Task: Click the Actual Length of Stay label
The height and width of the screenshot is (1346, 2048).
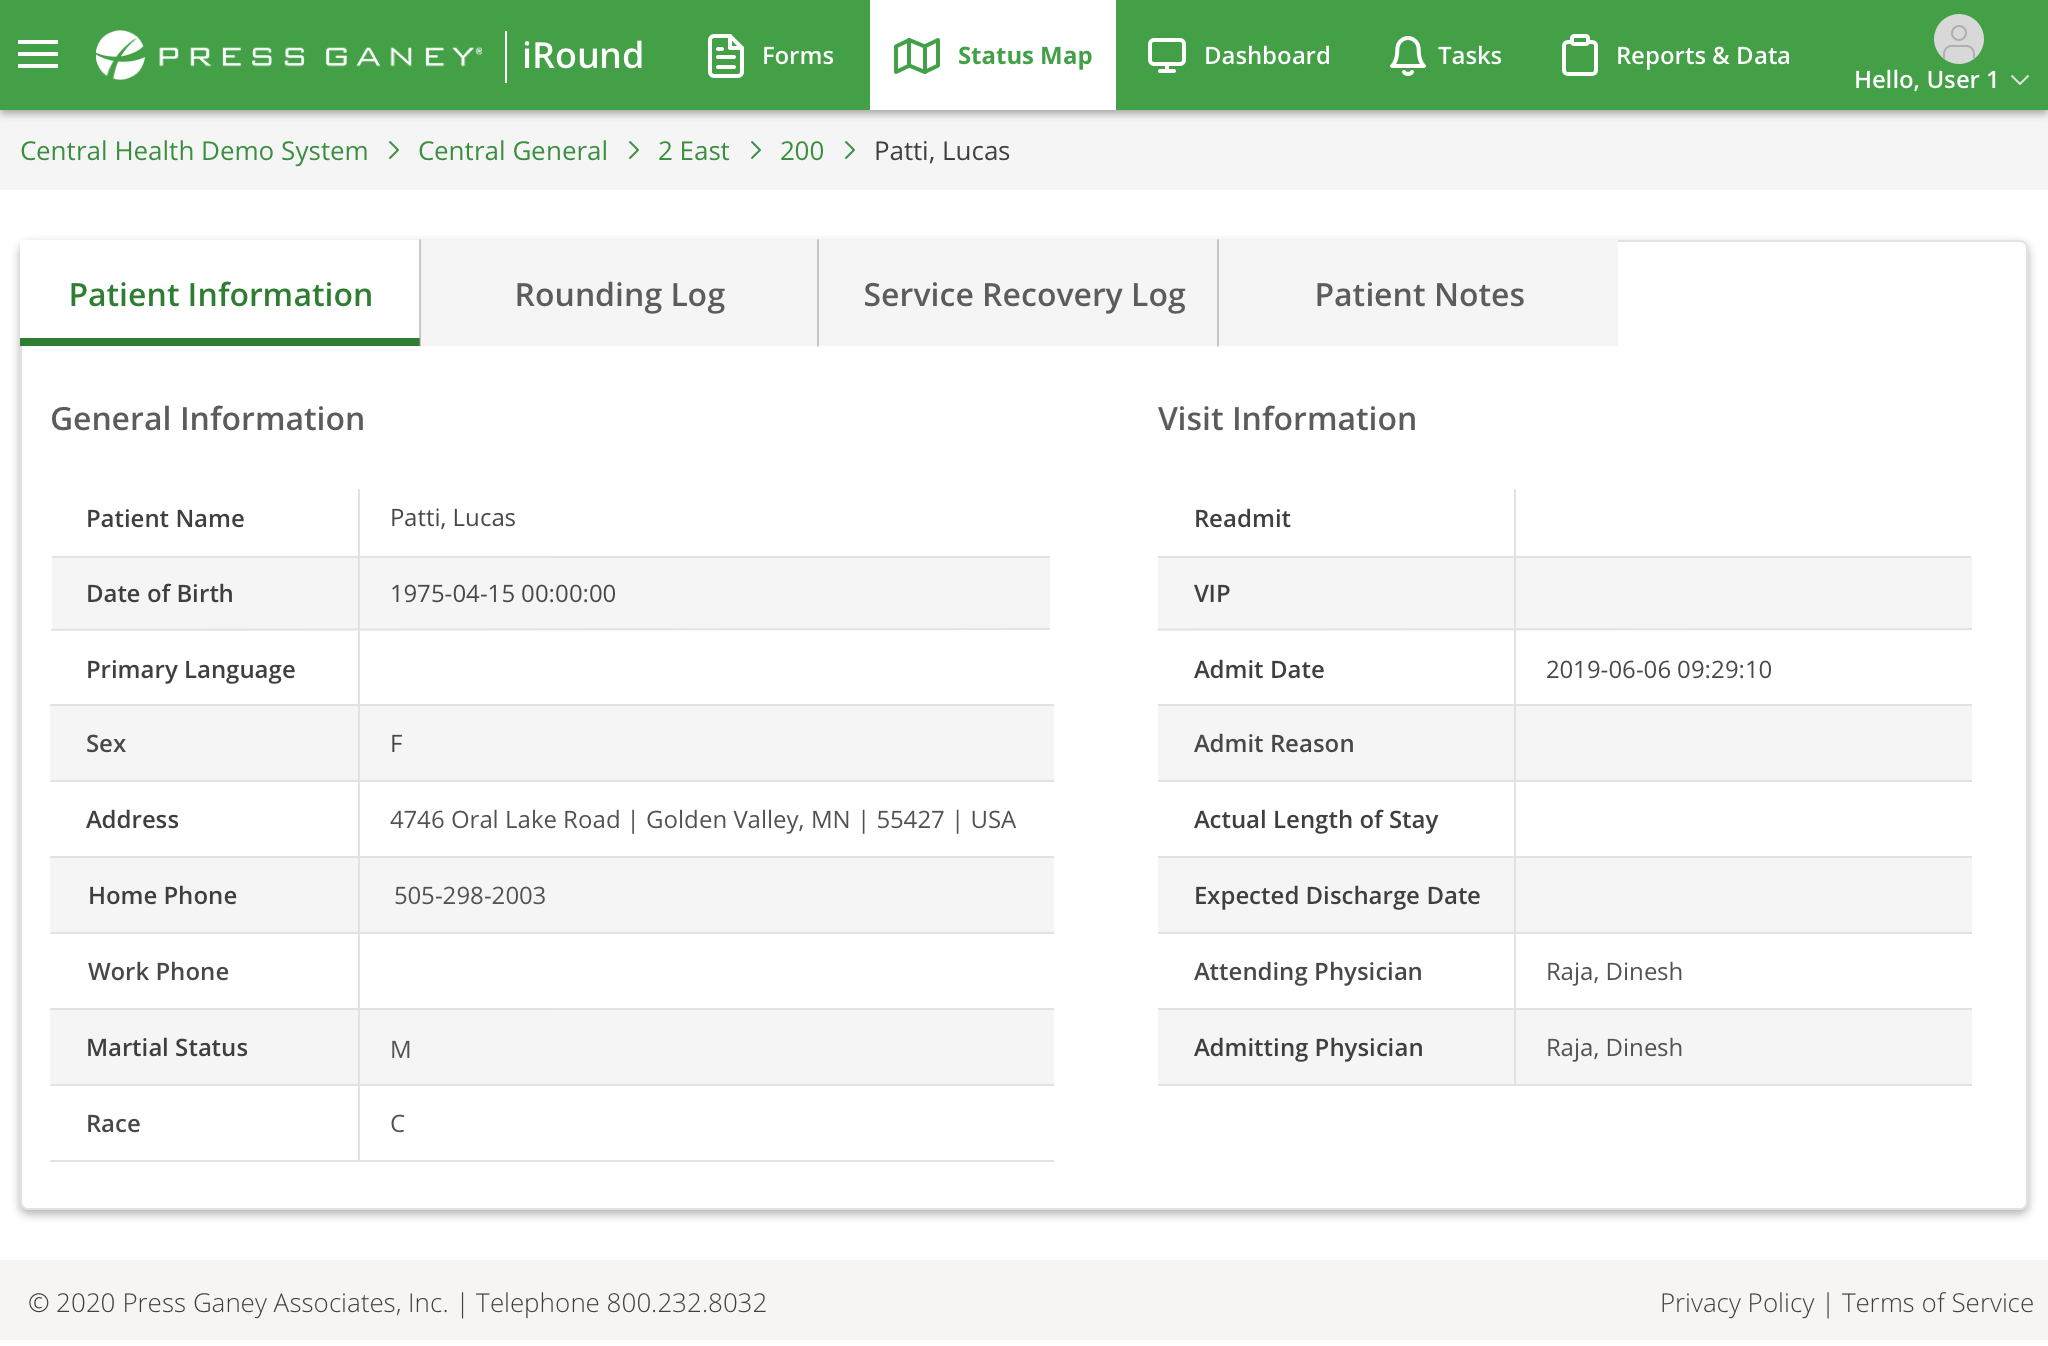Action: 1316,820
